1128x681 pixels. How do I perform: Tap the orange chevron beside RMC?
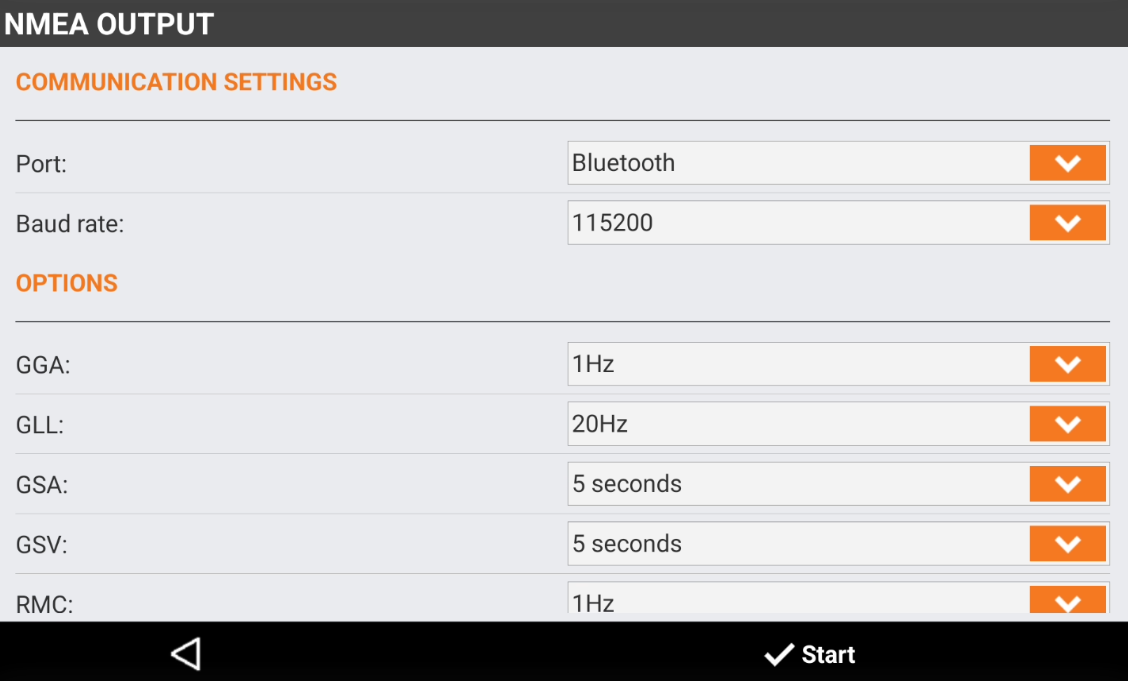[x=1067, y=600]
